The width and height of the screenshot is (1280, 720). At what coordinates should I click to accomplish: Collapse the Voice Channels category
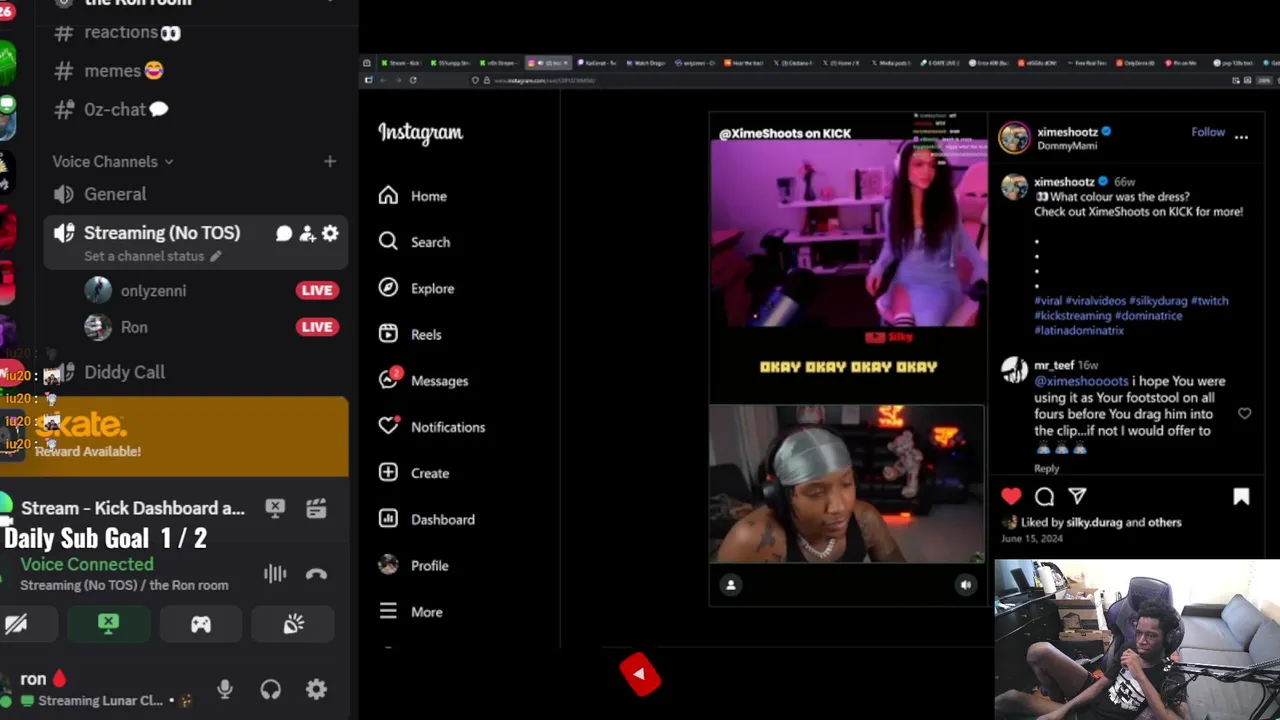click(x=113, y=161)
